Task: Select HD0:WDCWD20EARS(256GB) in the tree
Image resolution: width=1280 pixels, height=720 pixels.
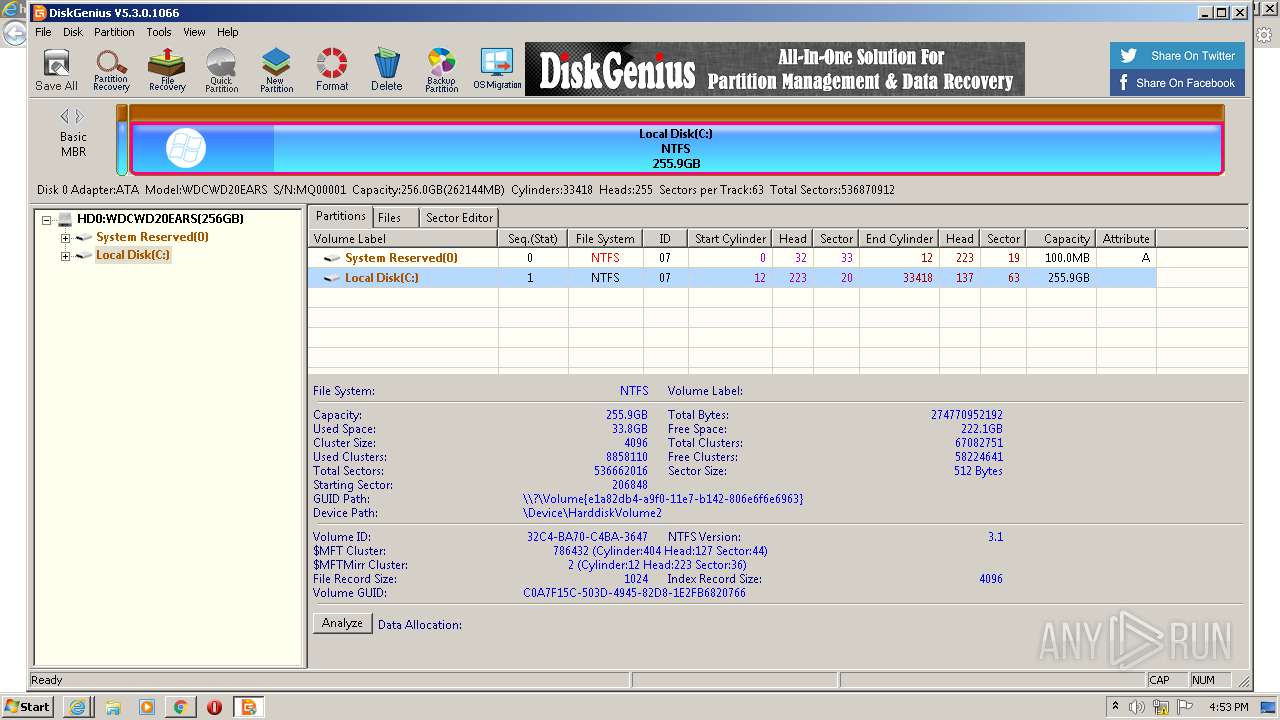Action: click(160, 219)
